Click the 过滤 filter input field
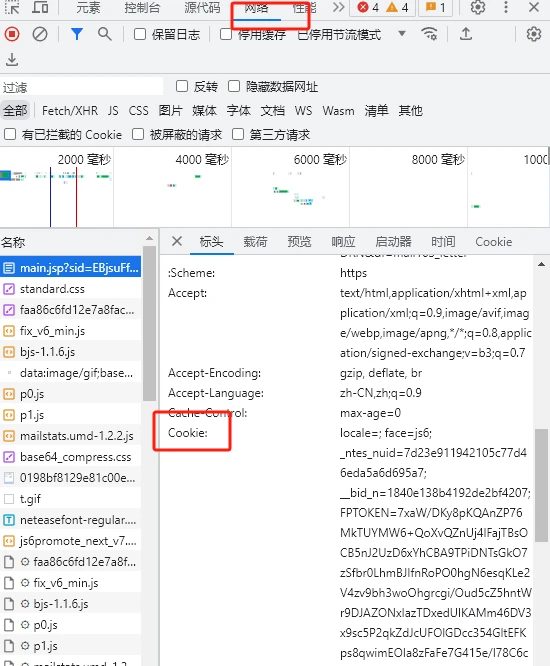This screenshot has height=666, width=550. click(82, 87)
